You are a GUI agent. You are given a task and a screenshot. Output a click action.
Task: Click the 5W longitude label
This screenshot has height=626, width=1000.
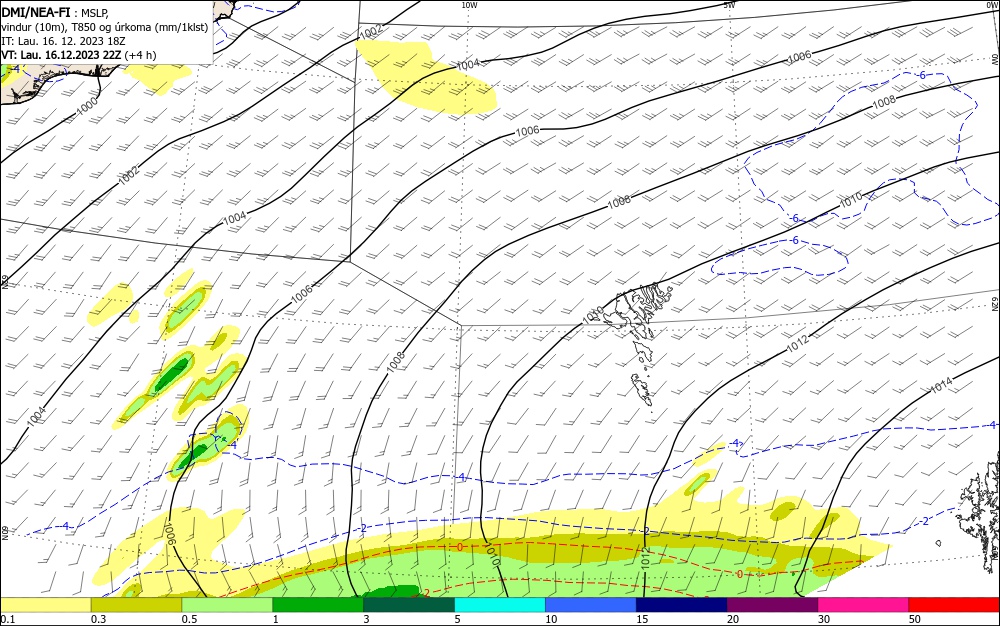pyautogui.click(x=730, y=5)
